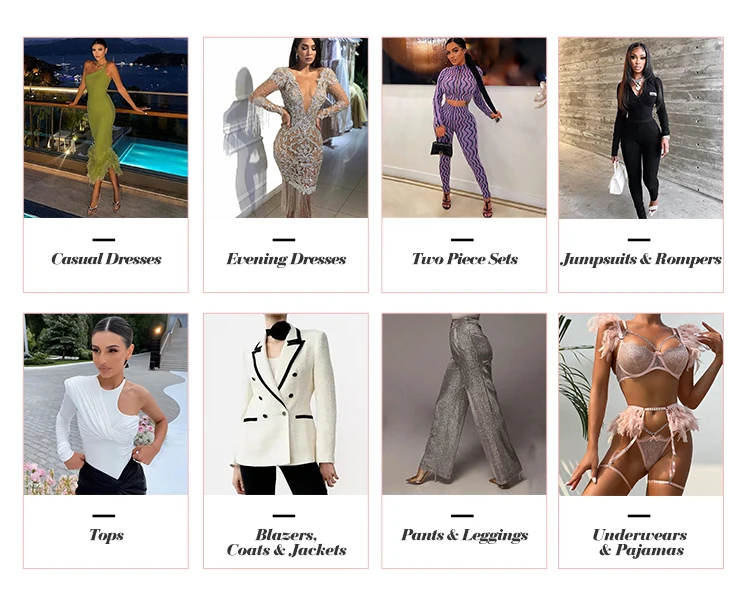Open the Casual Dresses category image
This screenshot has height=594, width=750.
coord(106,128)
